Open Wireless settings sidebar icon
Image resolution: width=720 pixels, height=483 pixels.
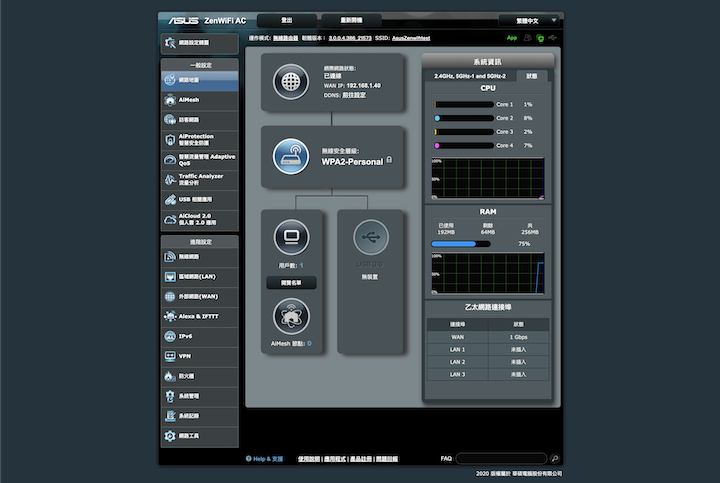pos(170,257)
